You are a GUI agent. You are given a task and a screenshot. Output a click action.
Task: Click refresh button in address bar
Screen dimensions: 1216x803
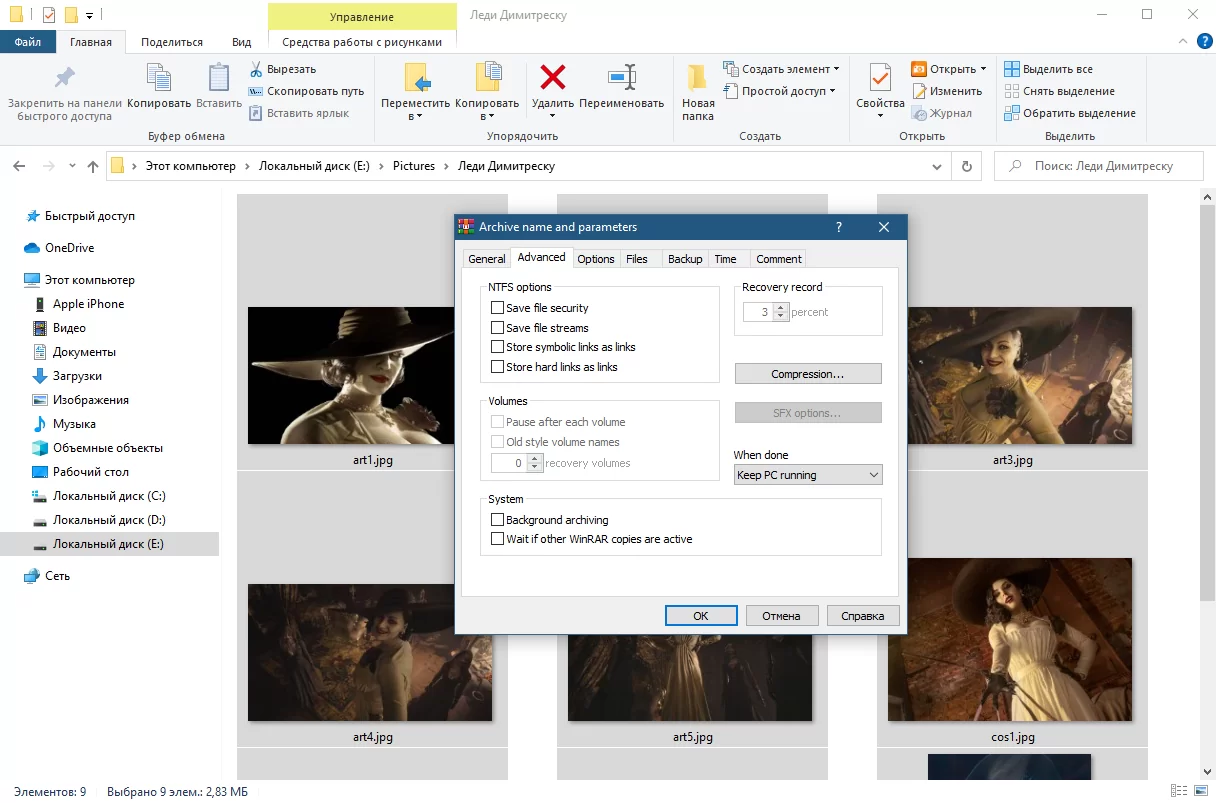coord(966,166)
